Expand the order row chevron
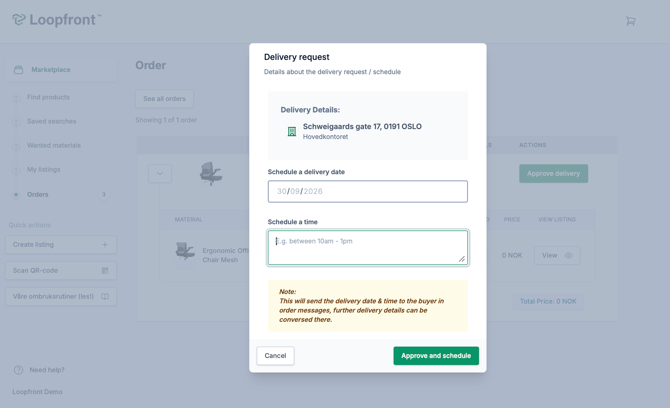This screenshot has height=408, width=670. (160, 173)
